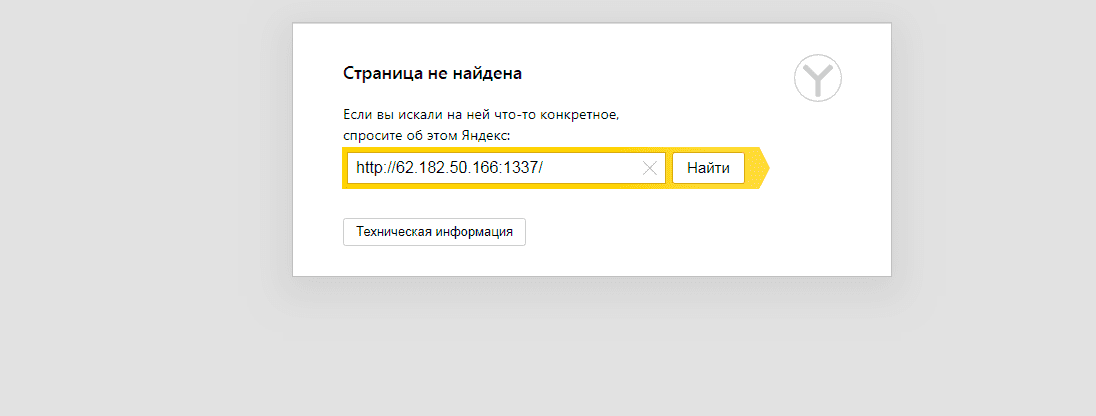This screenshot has width=1096, height=416.
Task: Open Техническая информация details
Action: point(434,232)
